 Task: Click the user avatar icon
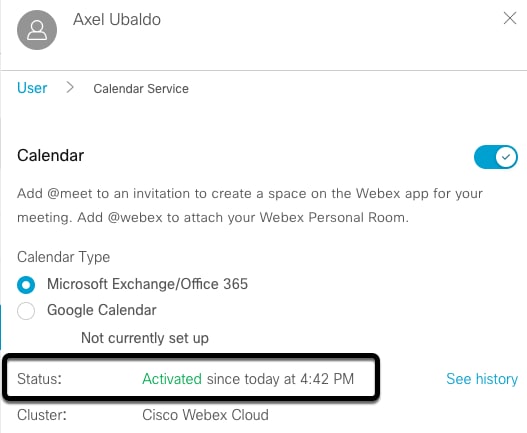[37, 30]
